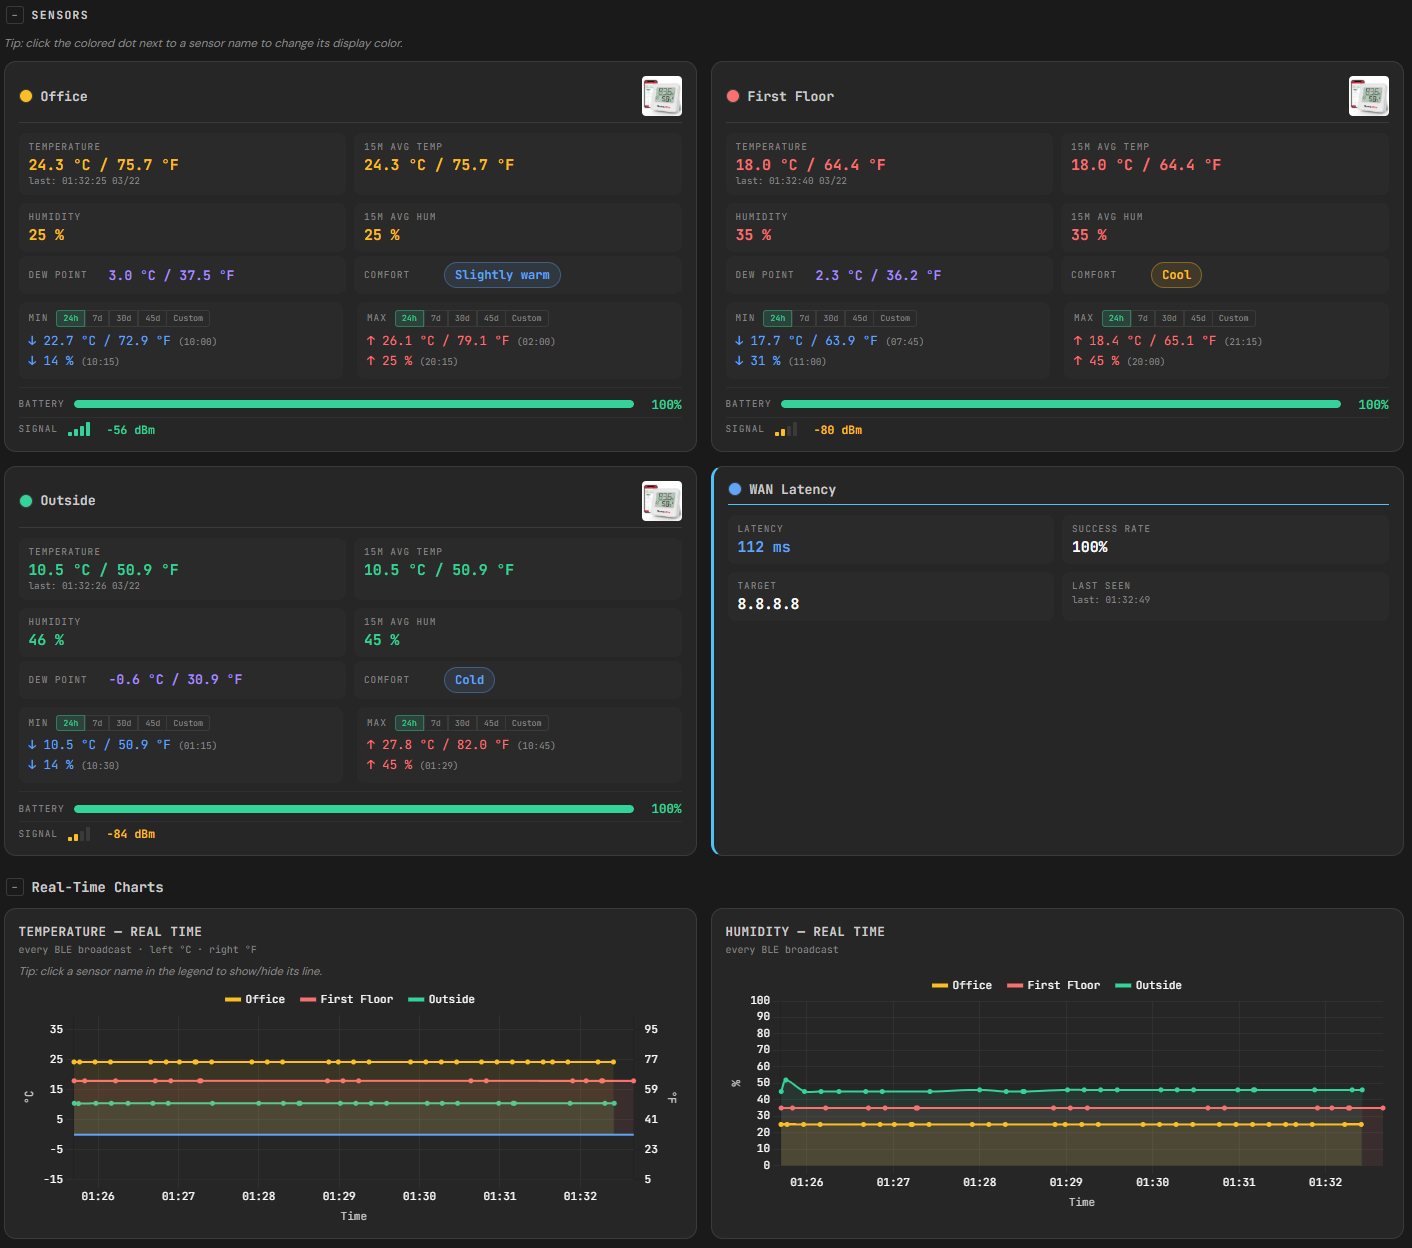
Task: Change Office sensor color via yellow dot
Action: pos(26,96)
